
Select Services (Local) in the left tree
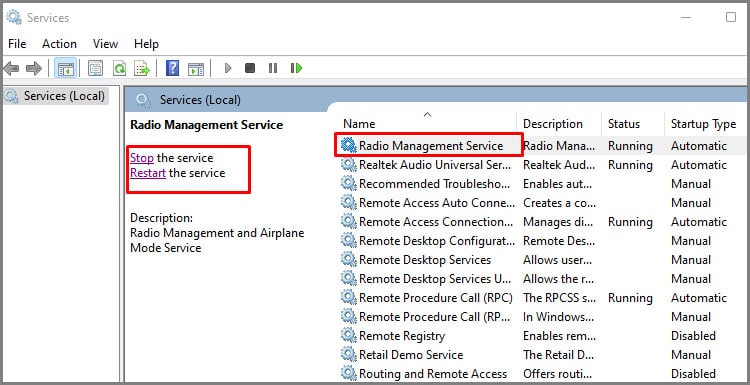(64, 96)
